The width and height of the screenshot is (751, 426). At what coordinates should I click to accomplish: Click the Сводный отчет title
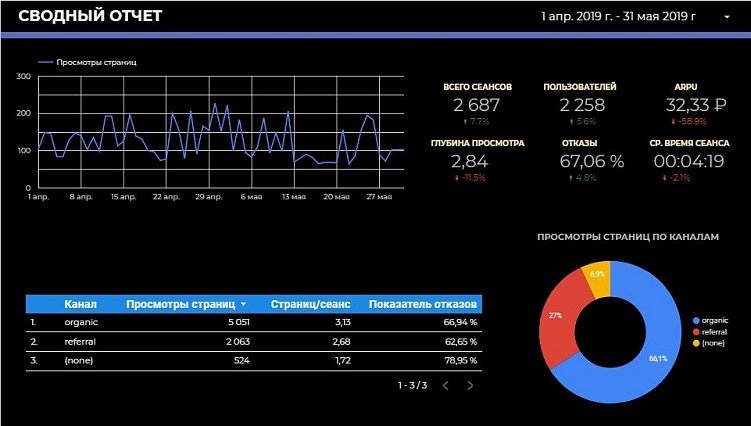(90, 16)
